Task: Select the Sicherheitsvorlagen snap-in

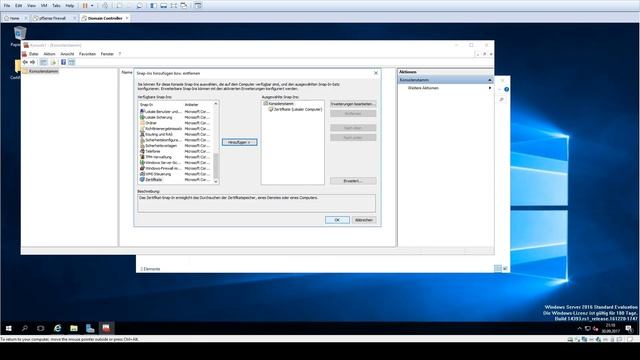Action: point(176,145)
